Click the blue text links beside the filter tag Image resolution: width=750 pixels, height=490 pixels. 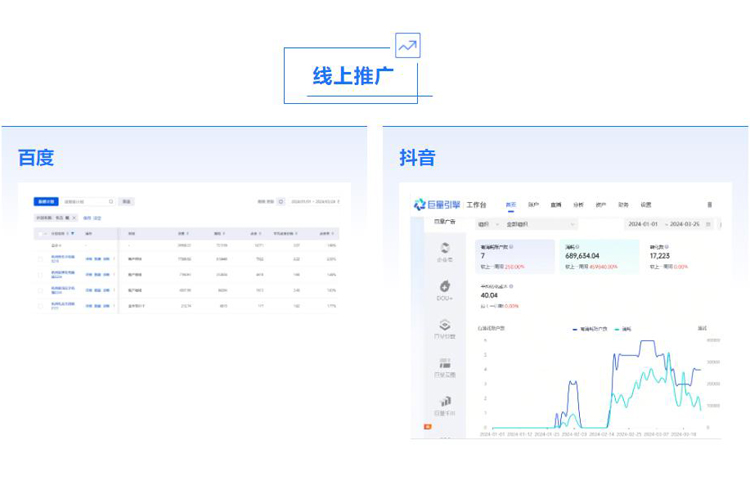(92, 218)
